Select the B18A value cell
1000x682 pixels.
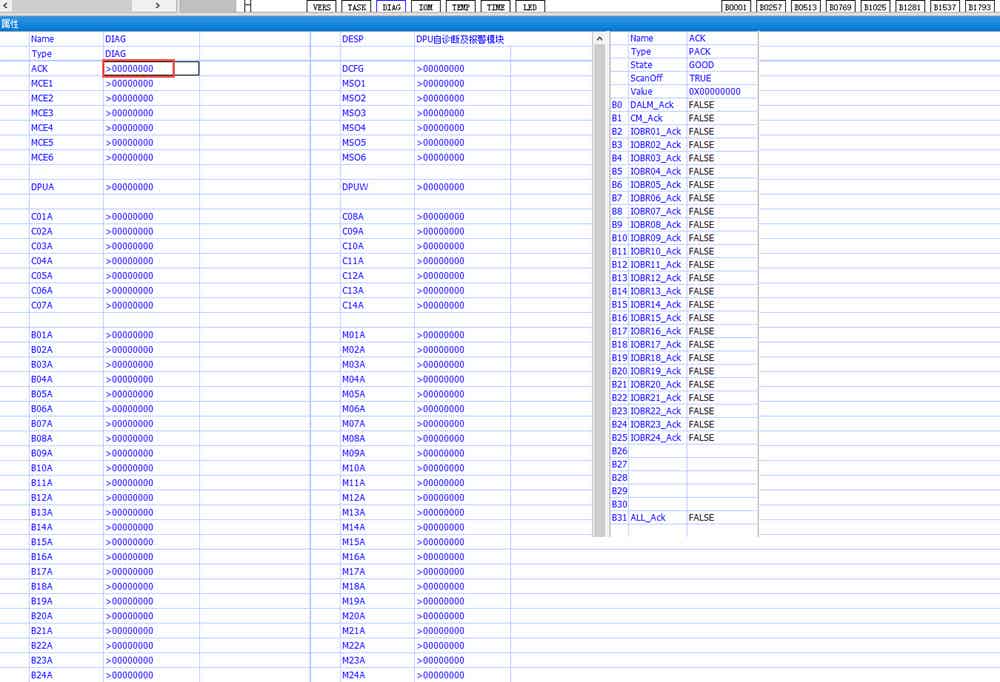pyautogui.click(x=151, y=586)
